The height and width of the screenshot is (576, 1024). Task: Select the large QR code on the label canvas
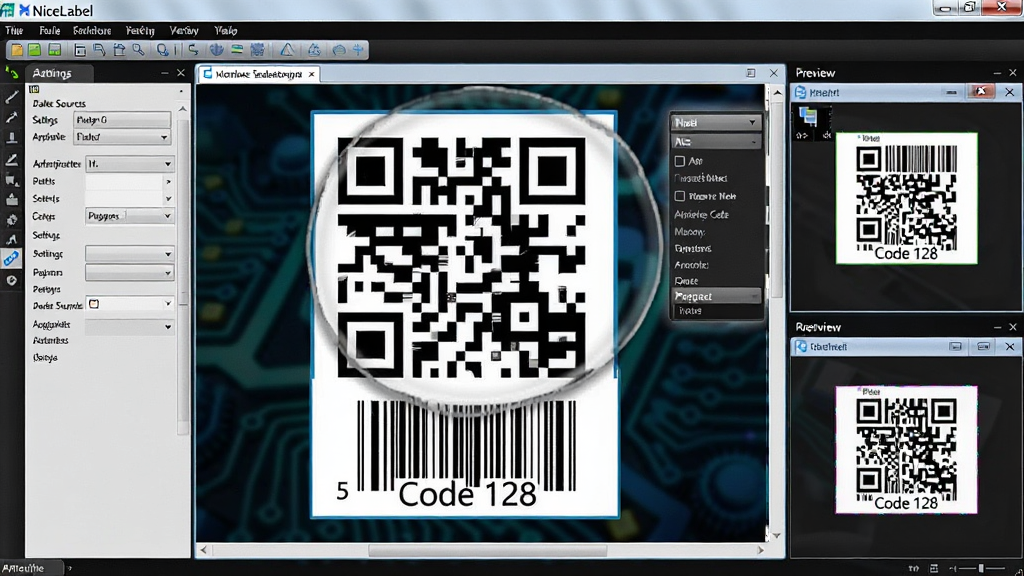point(461,257)
